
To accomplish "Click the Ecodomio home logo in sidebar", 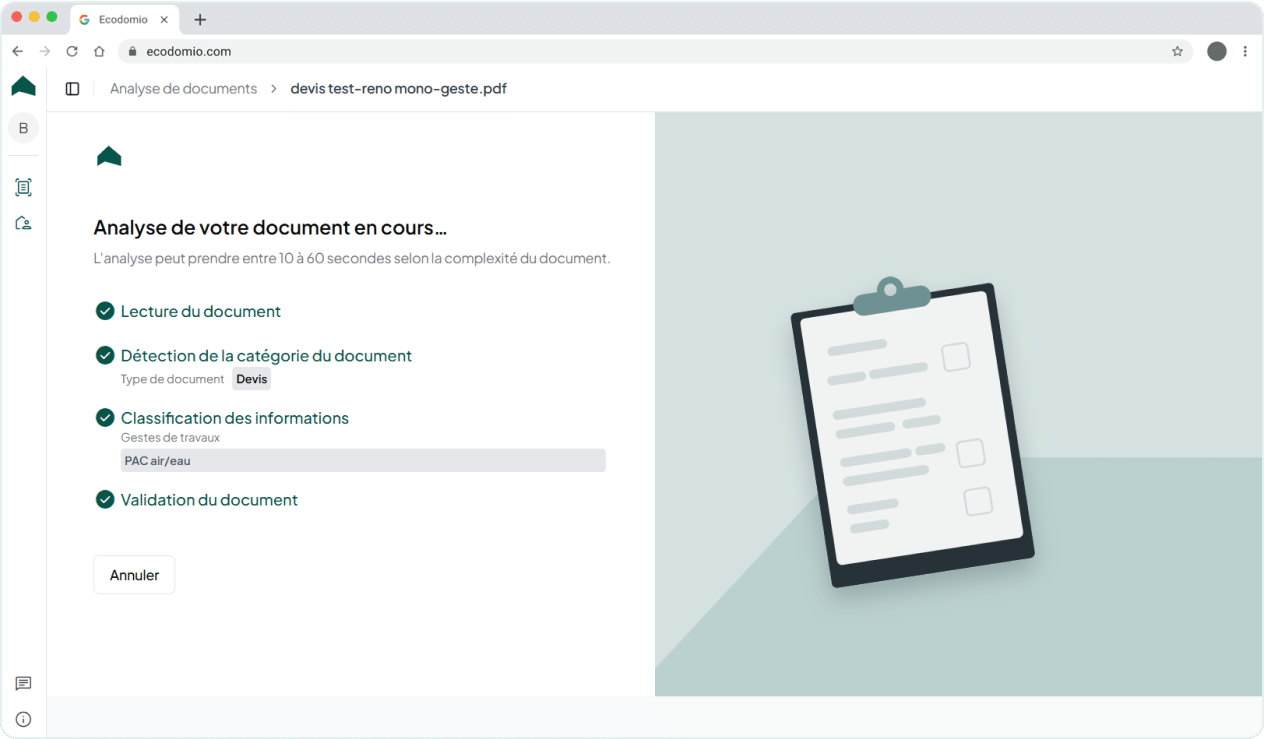I will pyautogui.click(x=23, y=87).
